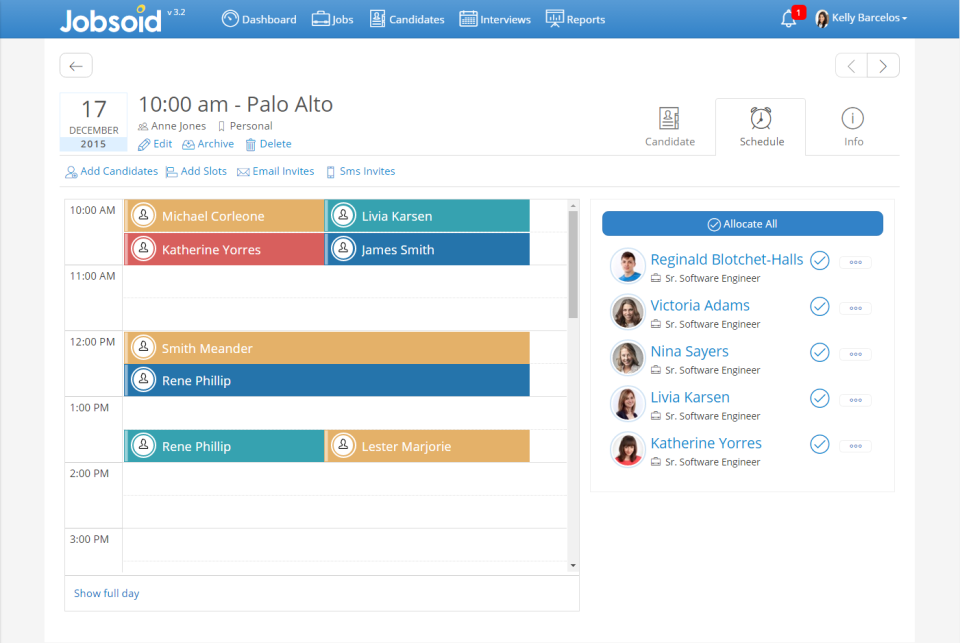Click the person icon on James Smith slot

(343, 249)
